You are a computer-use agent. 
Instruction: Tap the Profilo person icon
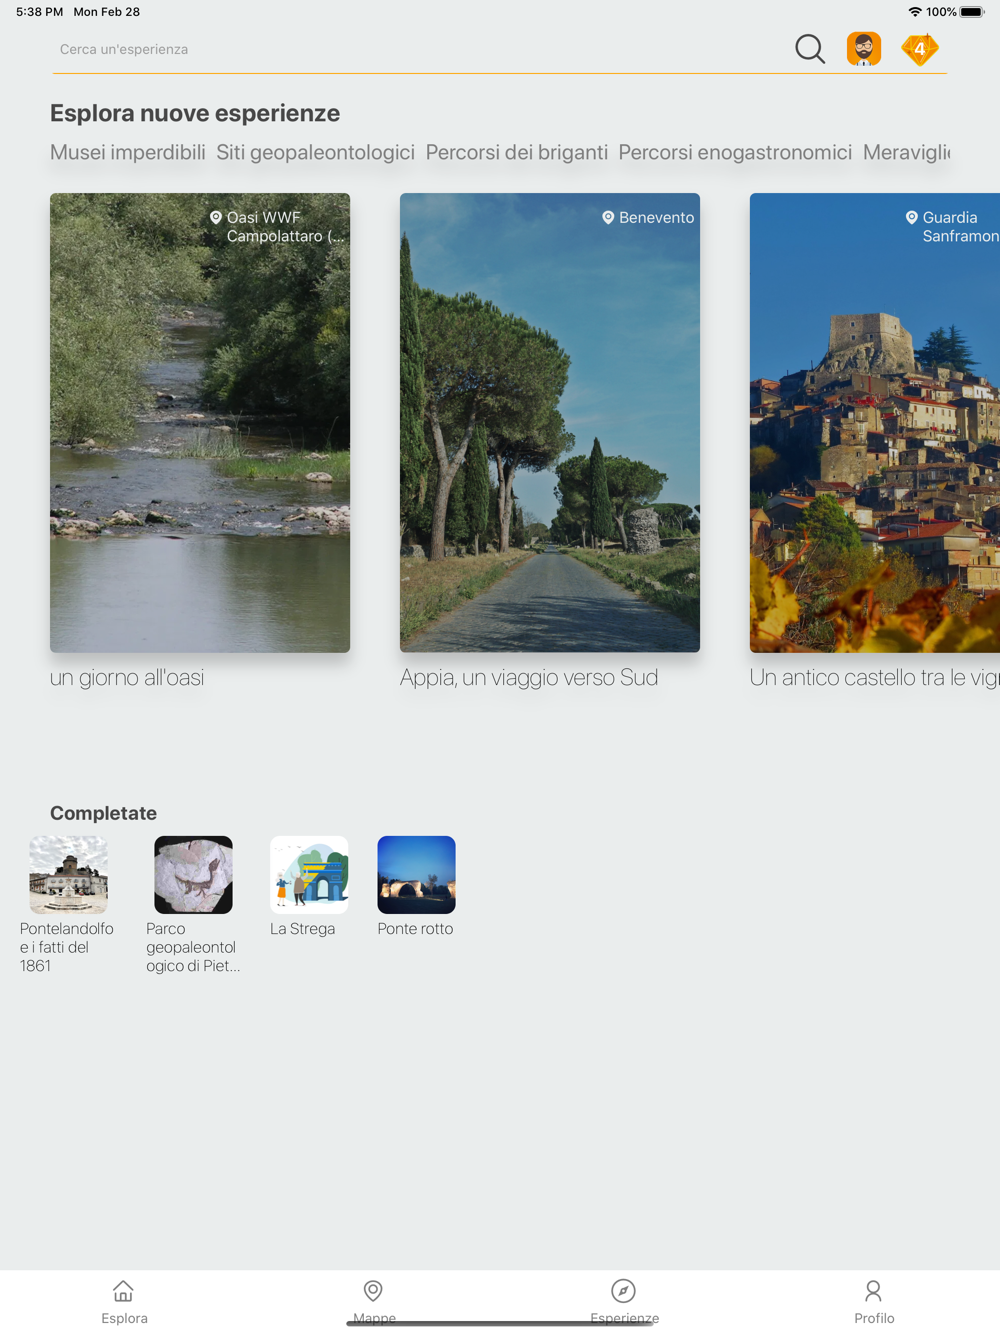click(873, 1291)
